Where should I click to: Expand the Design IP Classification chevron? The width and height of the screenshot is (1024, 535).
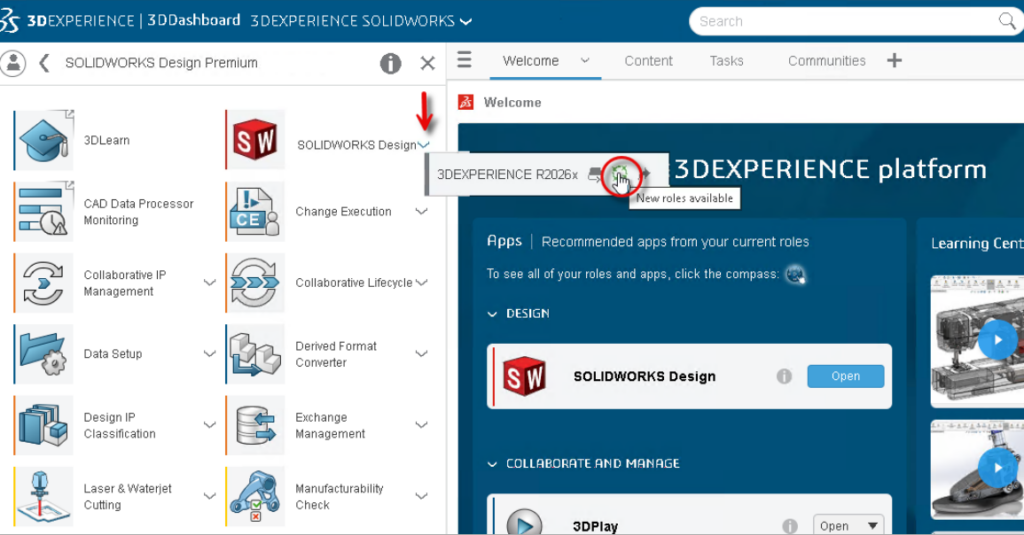pos(210,425)
